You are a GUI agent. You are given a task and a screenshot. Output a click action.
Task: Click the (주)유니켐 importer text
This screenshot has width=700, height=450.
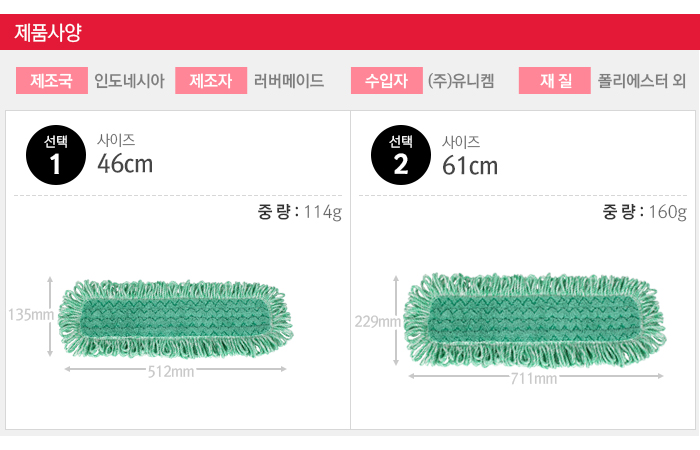(x=461, y=81)
